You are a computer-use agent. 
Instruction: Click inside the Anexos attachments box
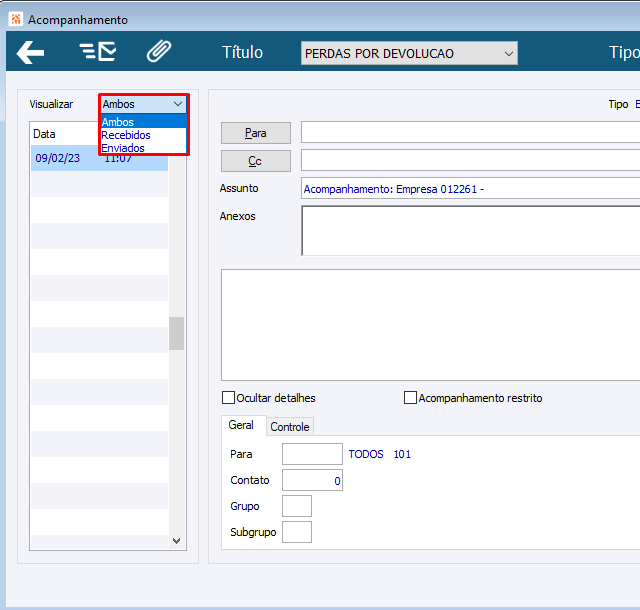[470, 231]
